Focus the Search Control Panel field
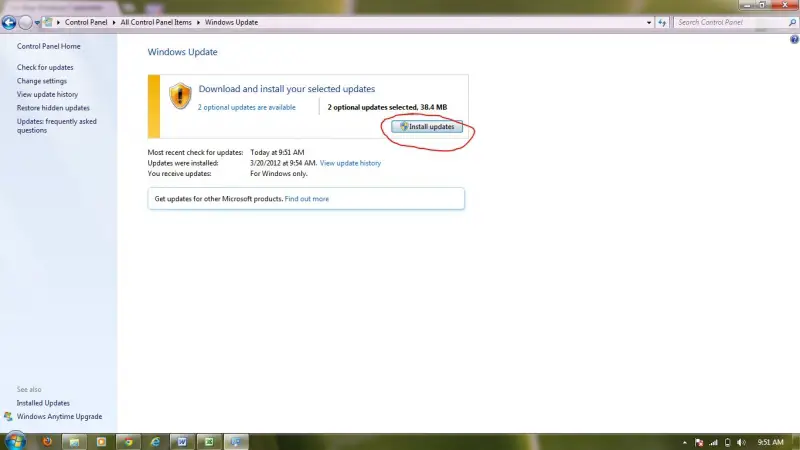This screenshot has height=450, width=800. [731, 22]
